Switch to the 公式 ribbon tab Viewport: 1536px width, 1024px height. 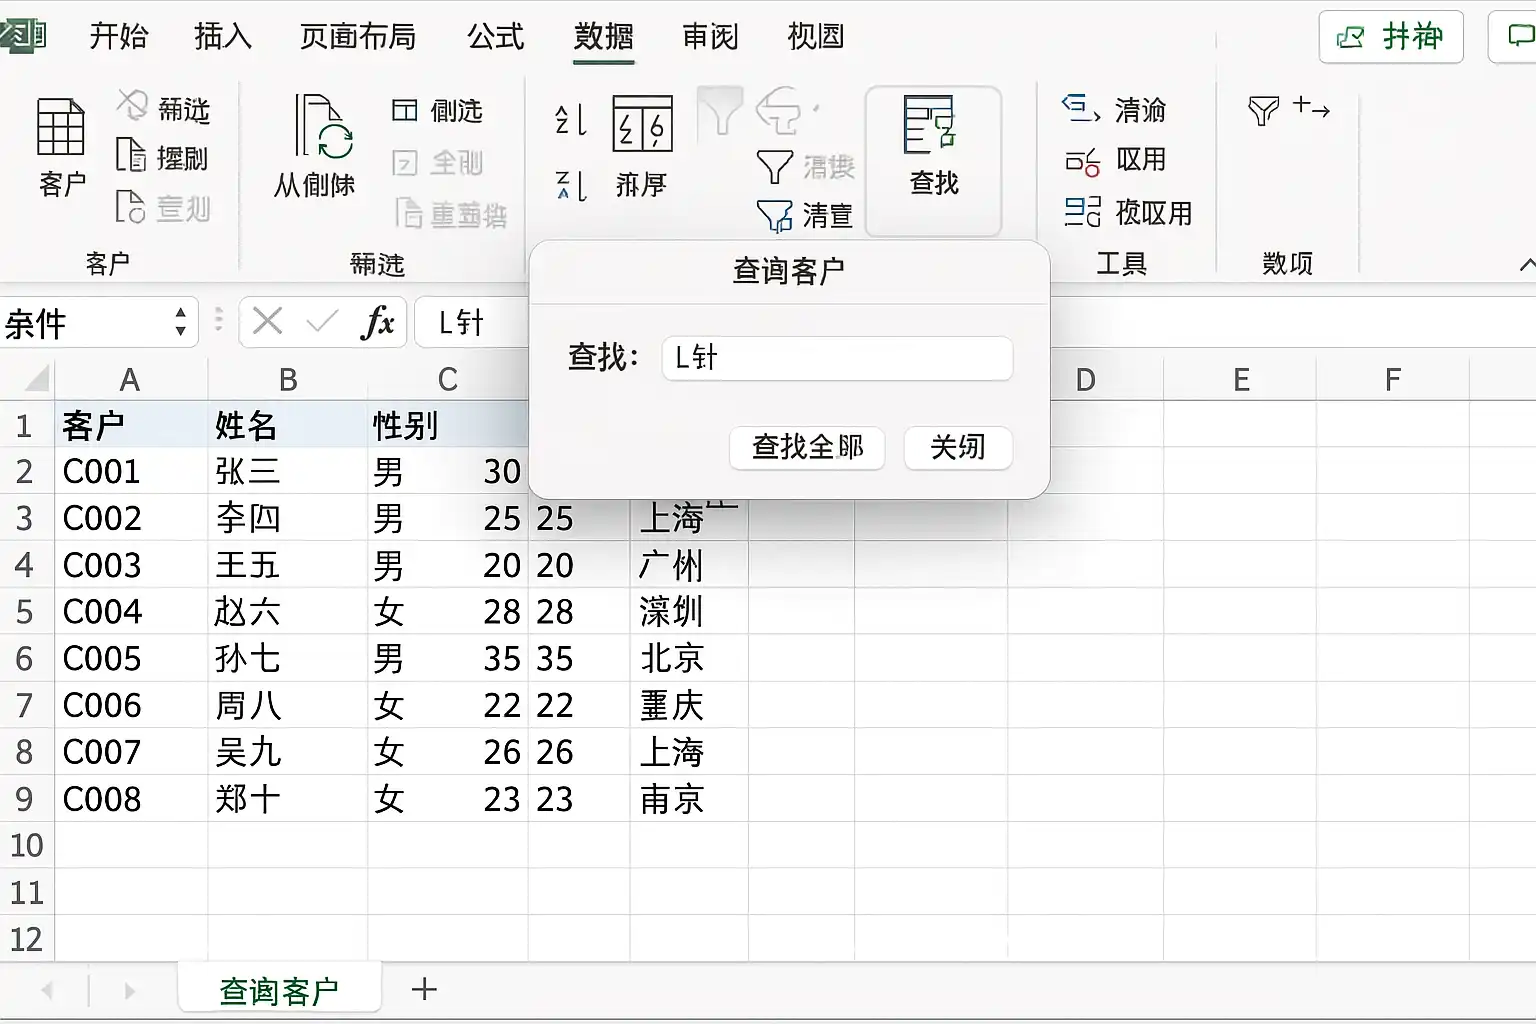coord(495,37)
